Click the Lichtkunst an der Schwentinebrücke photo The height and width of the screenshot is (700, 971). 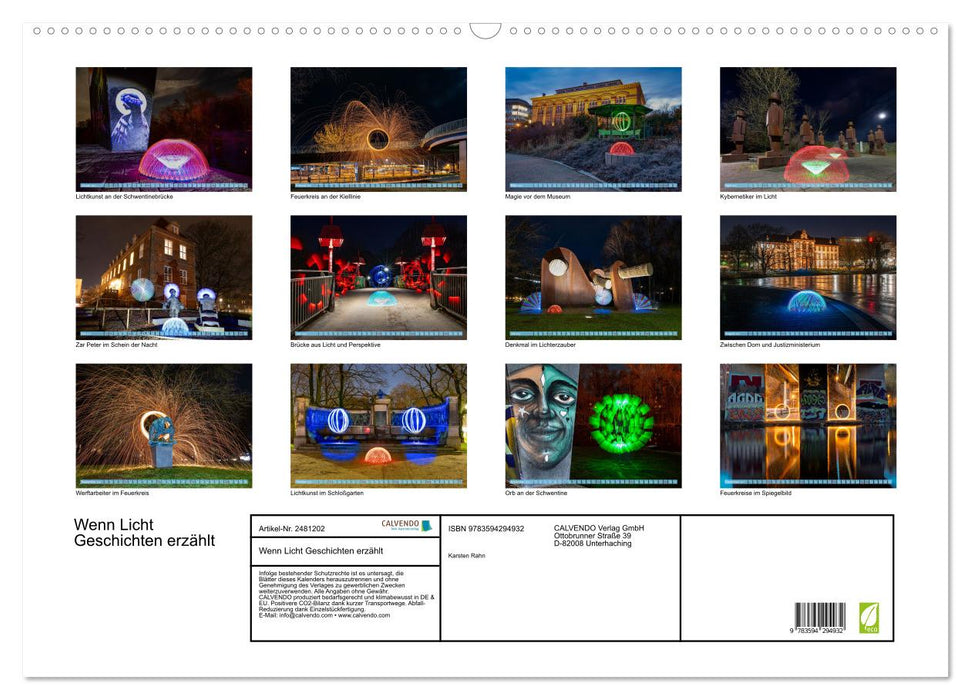(163, 129)
